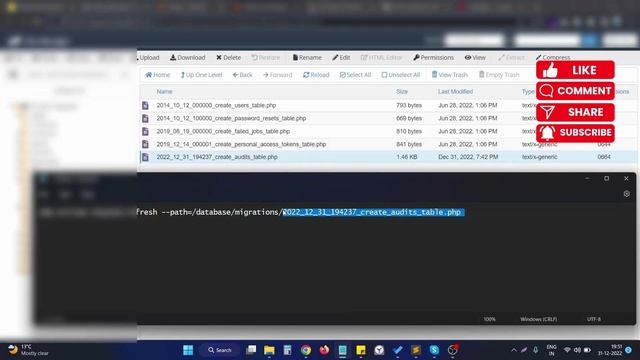Click the taskbar Search box
The image size is (640, 360).
coord(220,350)
